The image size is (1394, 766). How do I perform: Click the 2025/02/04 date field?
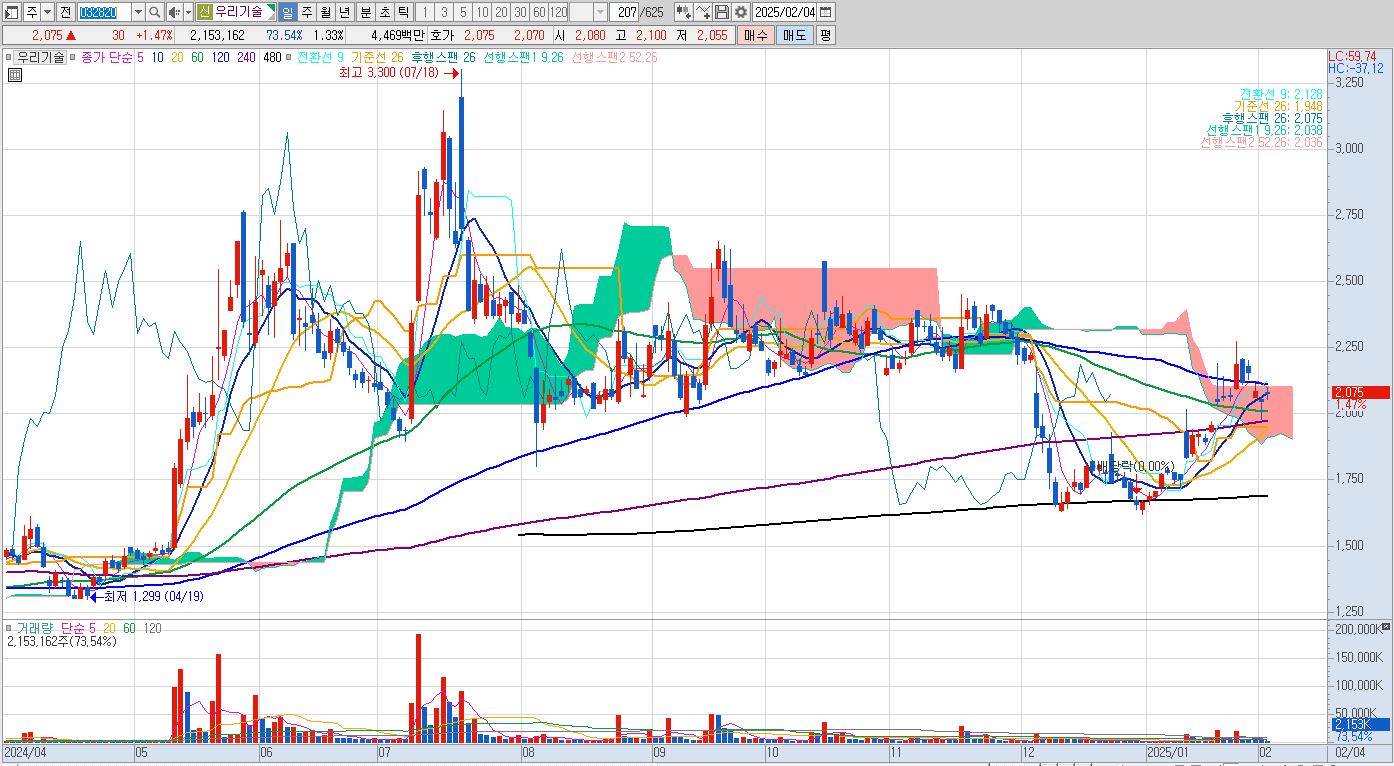(x=784, y=12)
